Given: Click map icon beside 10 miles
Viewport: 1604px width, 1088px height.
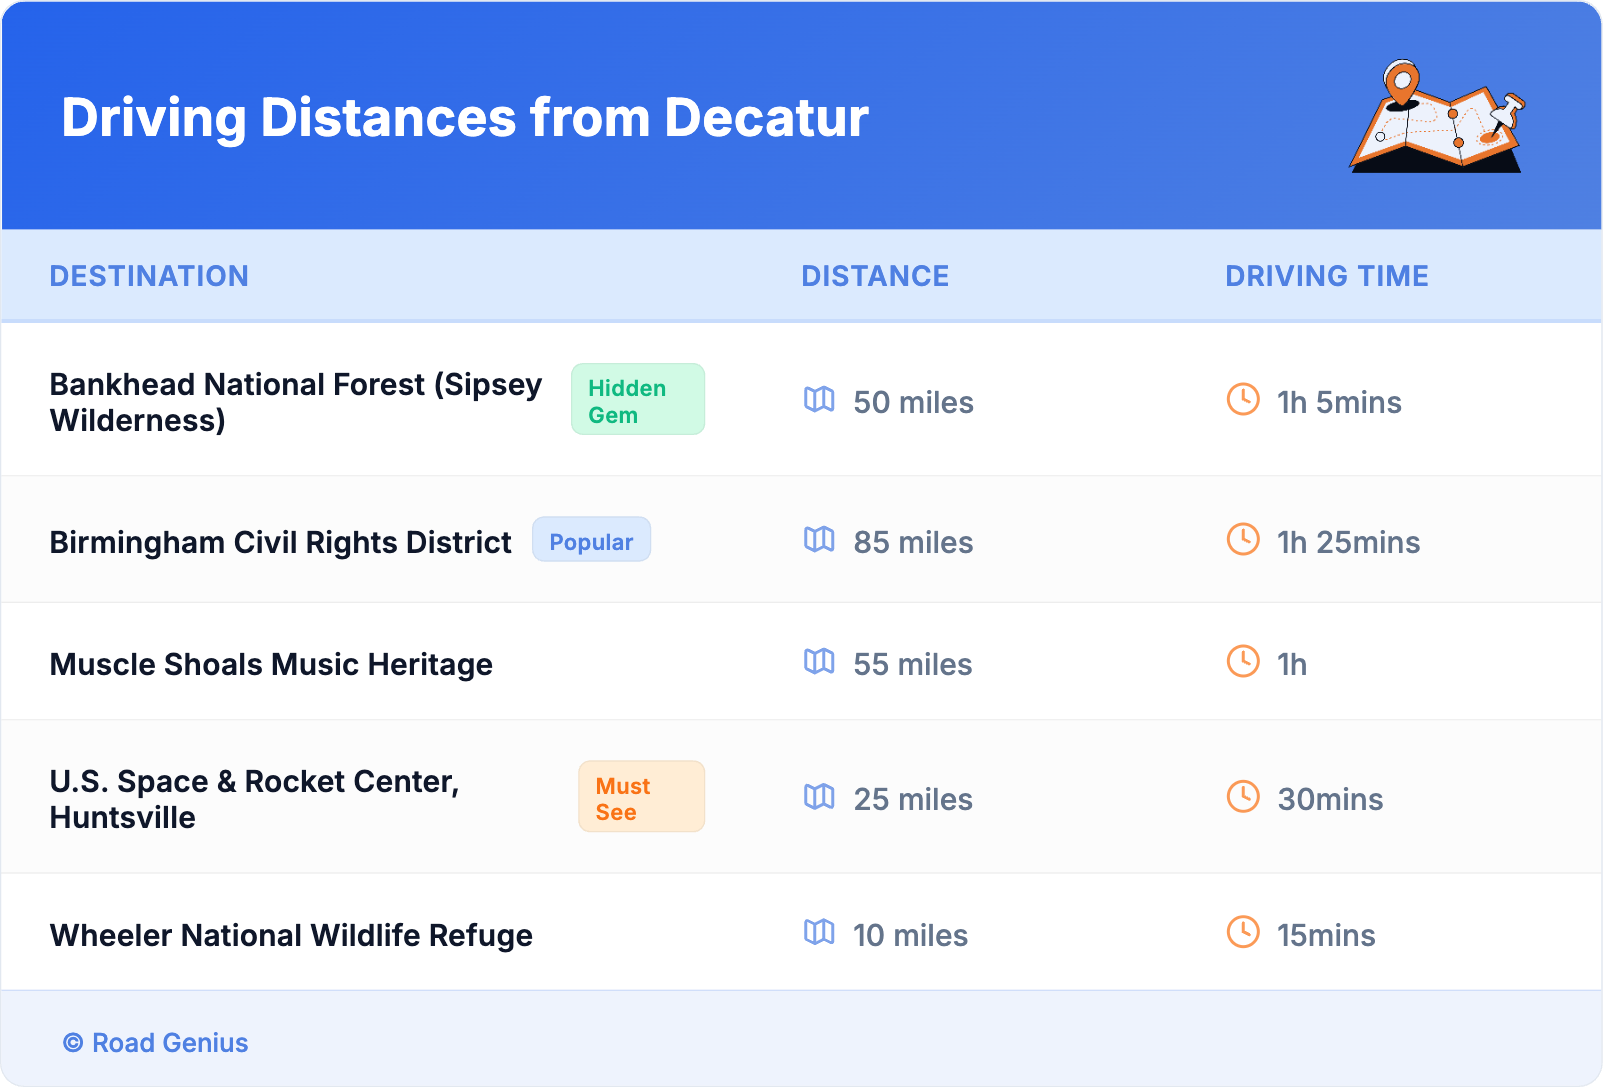Looking at the screenshot, I should tap(819, 933).
